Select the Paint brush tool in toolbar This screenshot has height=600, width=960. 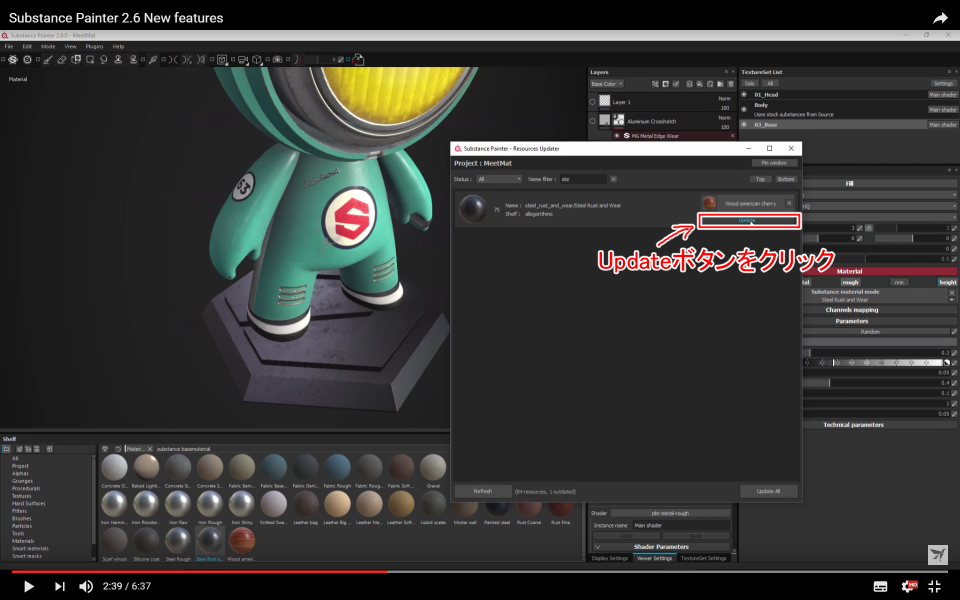click(x=48, y=59)
